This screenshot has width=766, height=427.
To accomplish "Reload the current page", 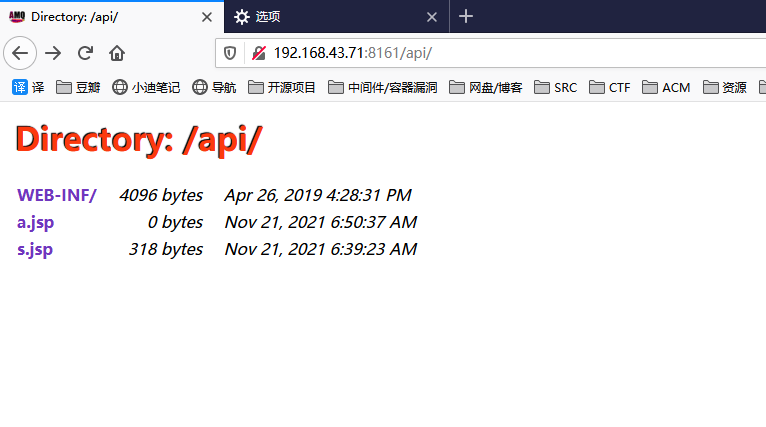I will click(85, 53).
